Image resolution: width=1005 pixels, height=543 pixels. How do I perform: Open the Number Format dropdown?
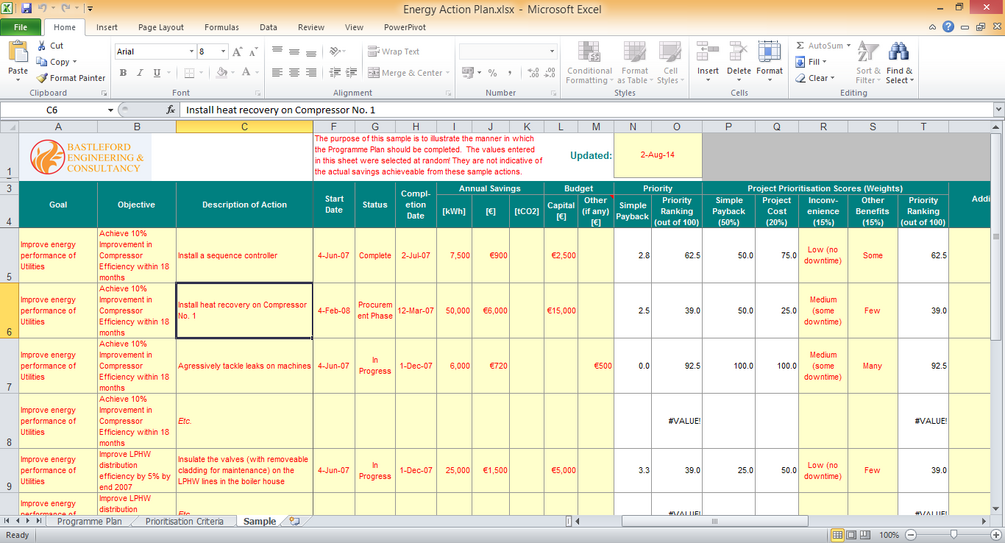pyautogui.click(x=552, y=51)
